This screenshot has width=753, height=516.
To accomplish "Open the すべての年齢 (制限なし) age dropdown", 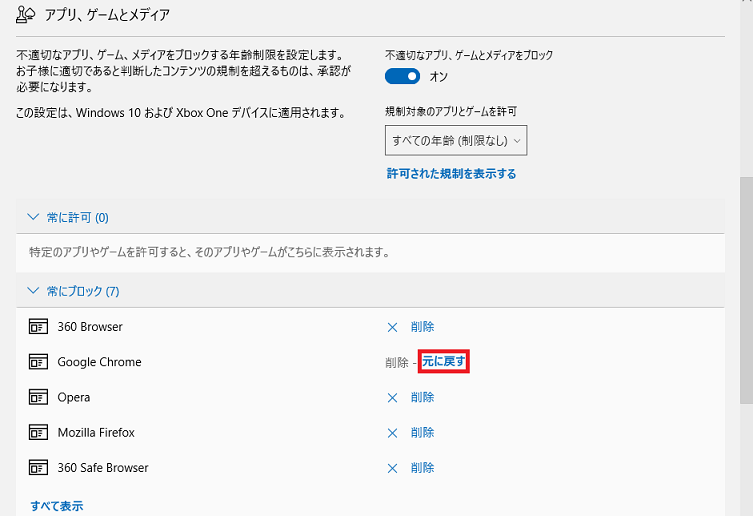I will [456, 140].
